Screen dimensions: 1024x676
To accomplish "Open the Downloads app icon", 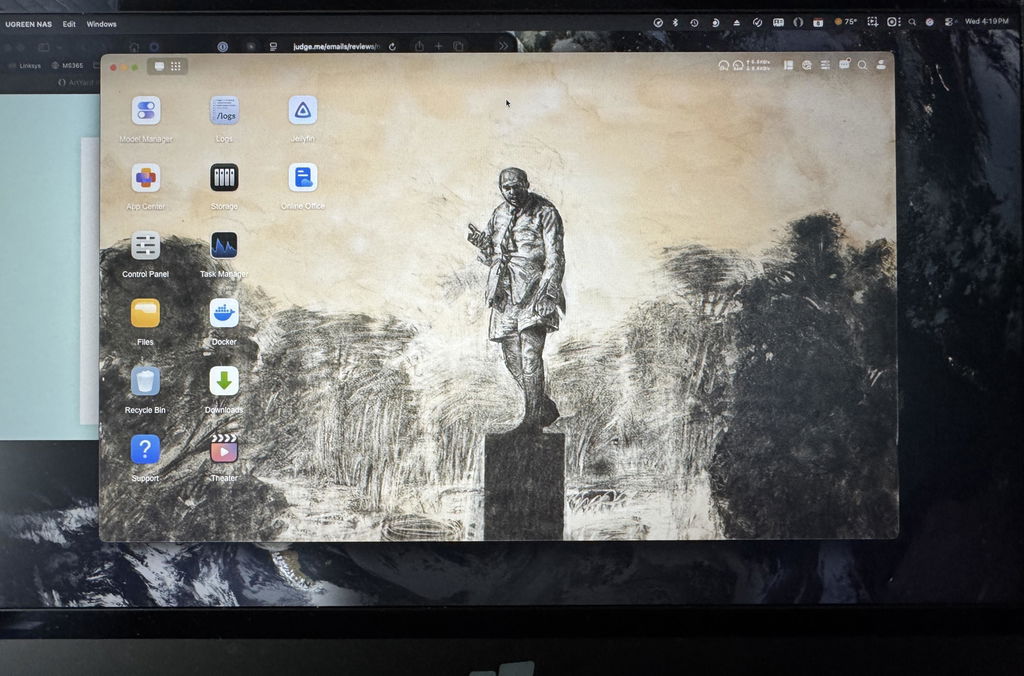I will coord(224,381).
